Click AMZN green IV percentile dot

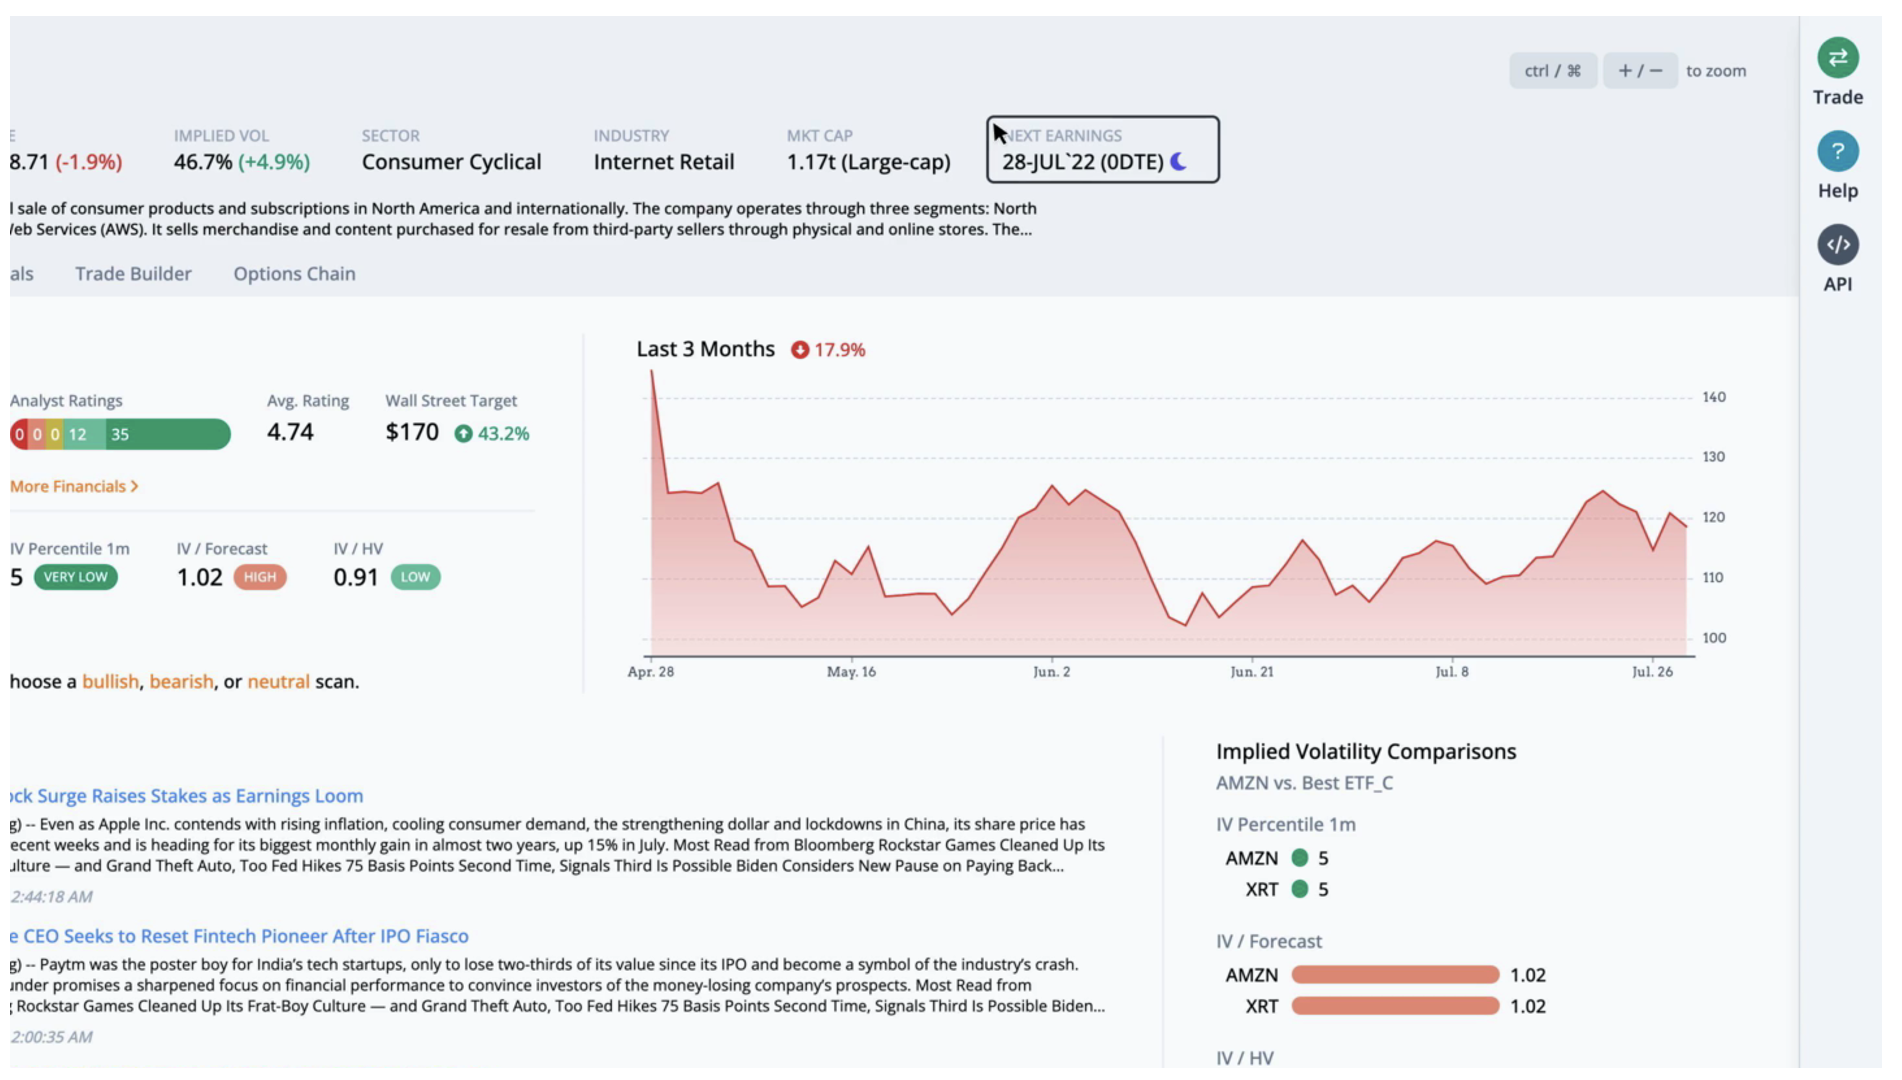click(x=1299, y=858)
